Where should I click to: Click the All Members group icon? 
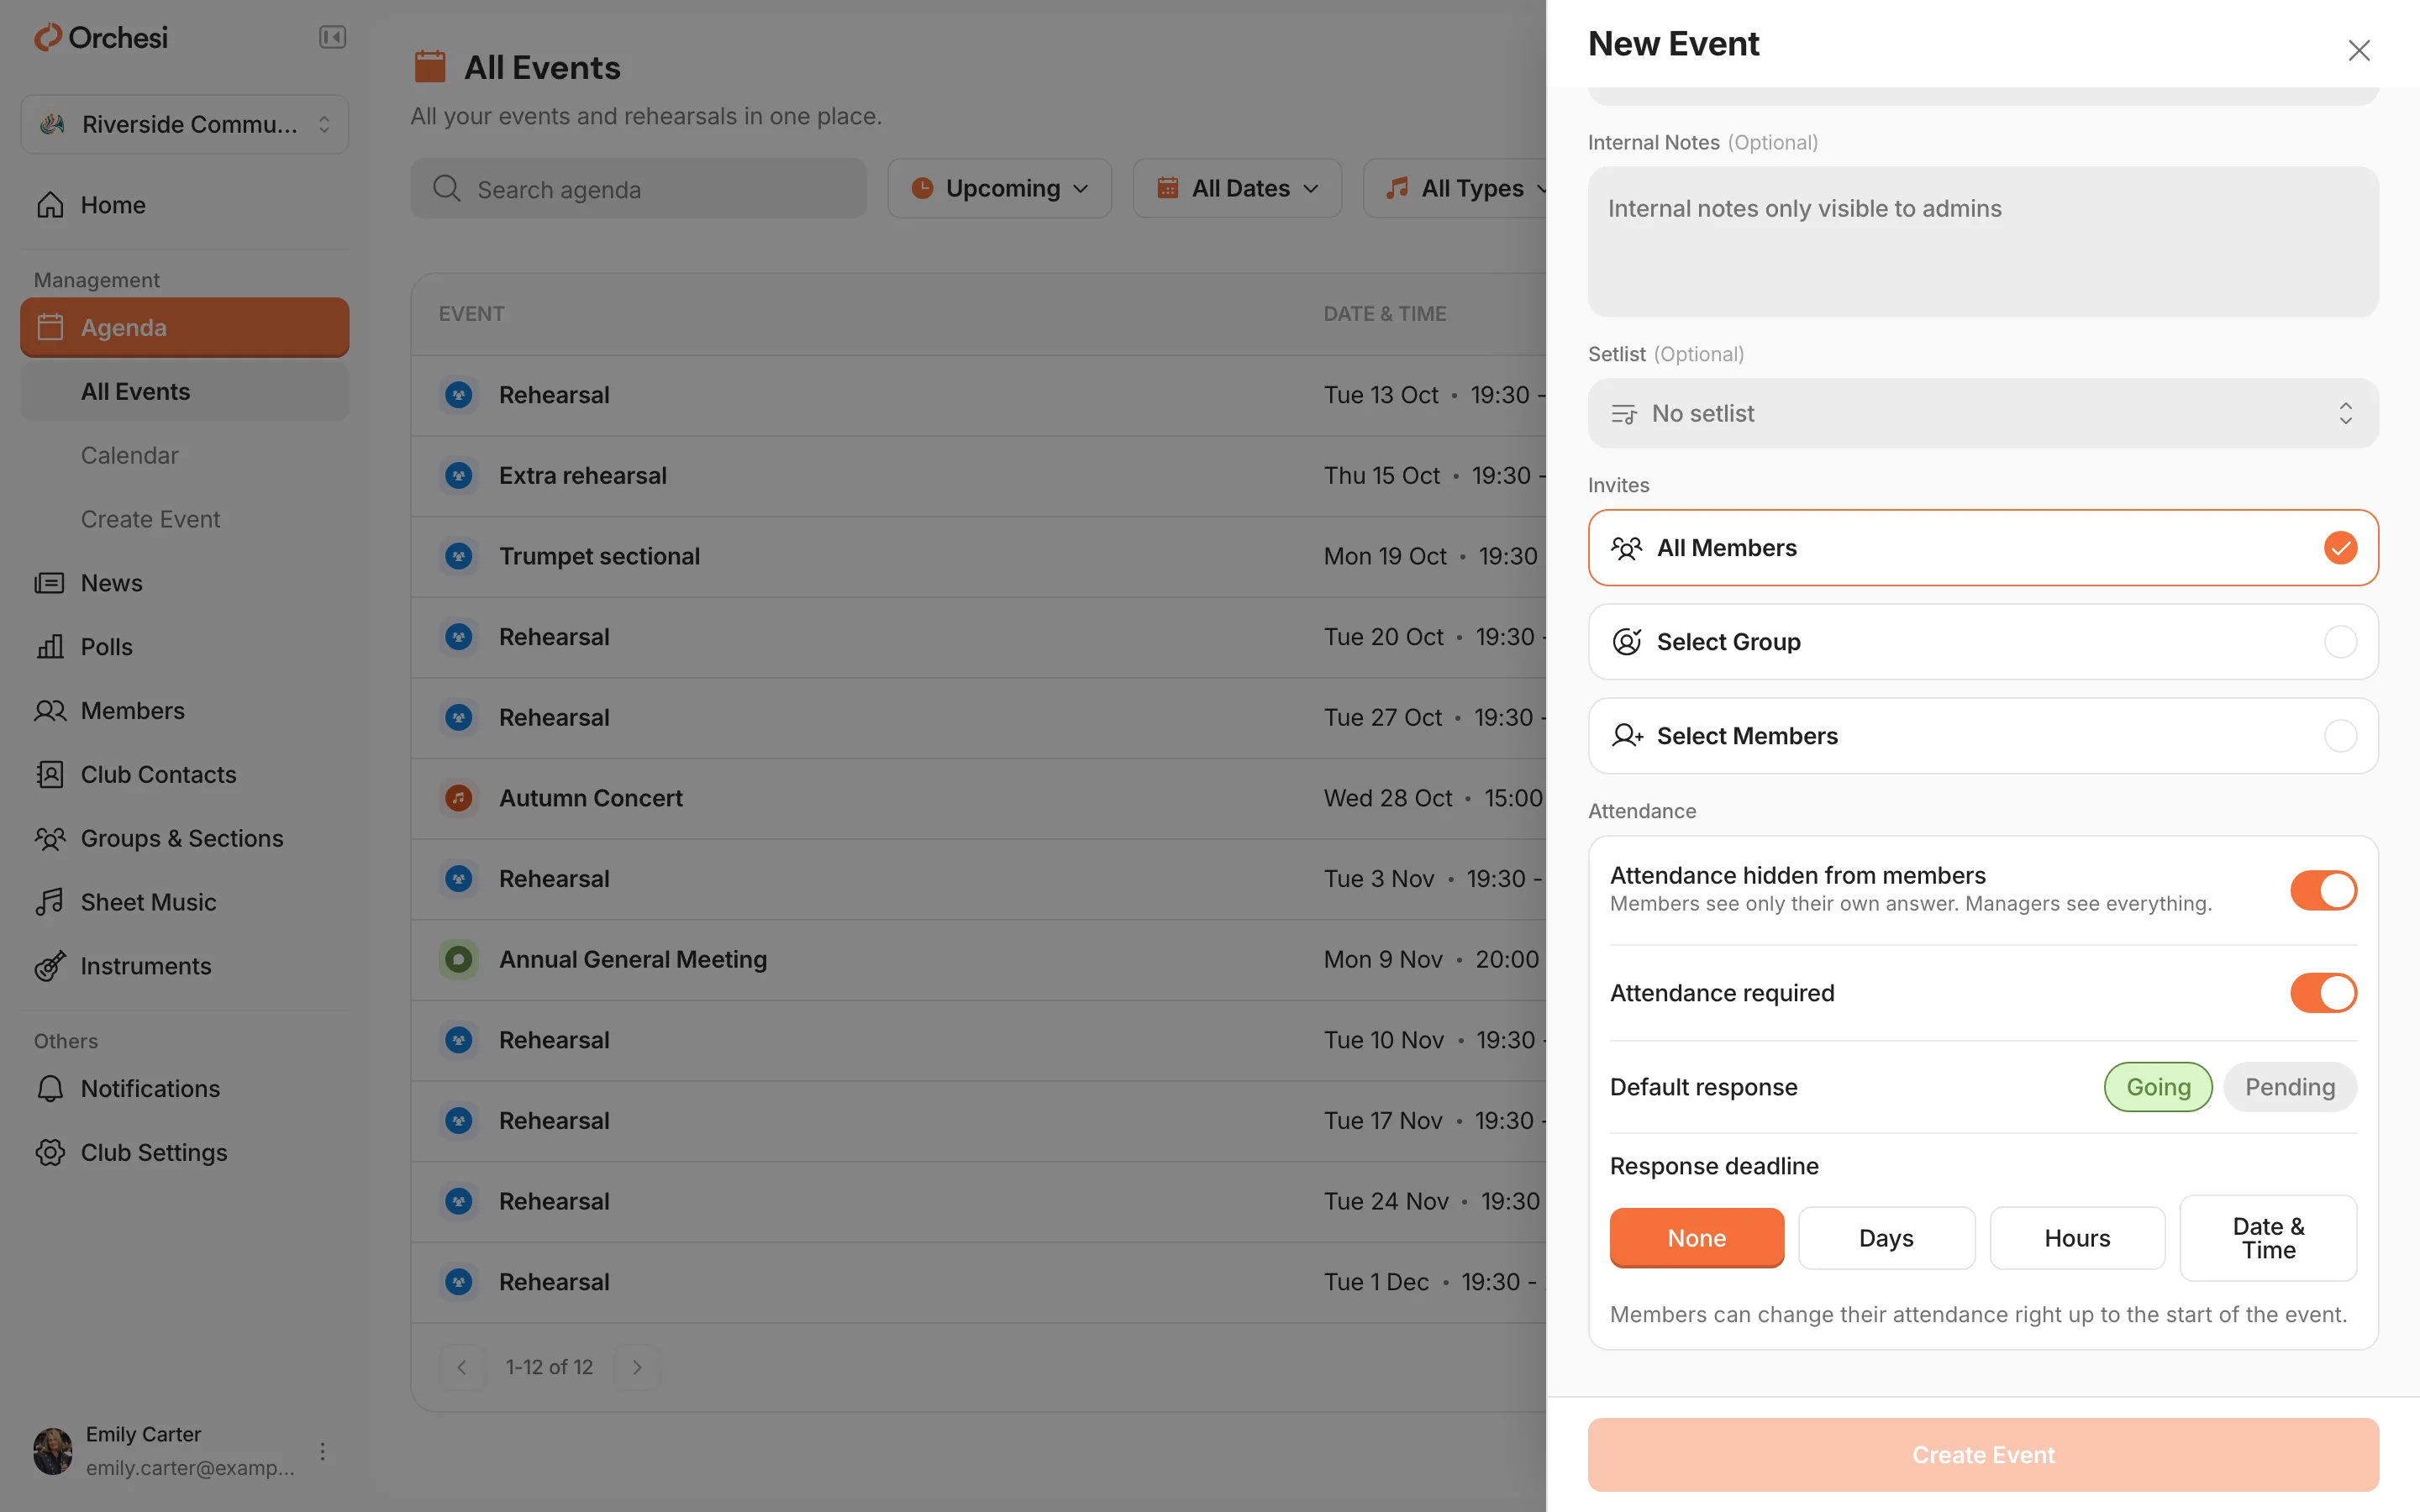pyautogui.click(x=1627, y=548)
